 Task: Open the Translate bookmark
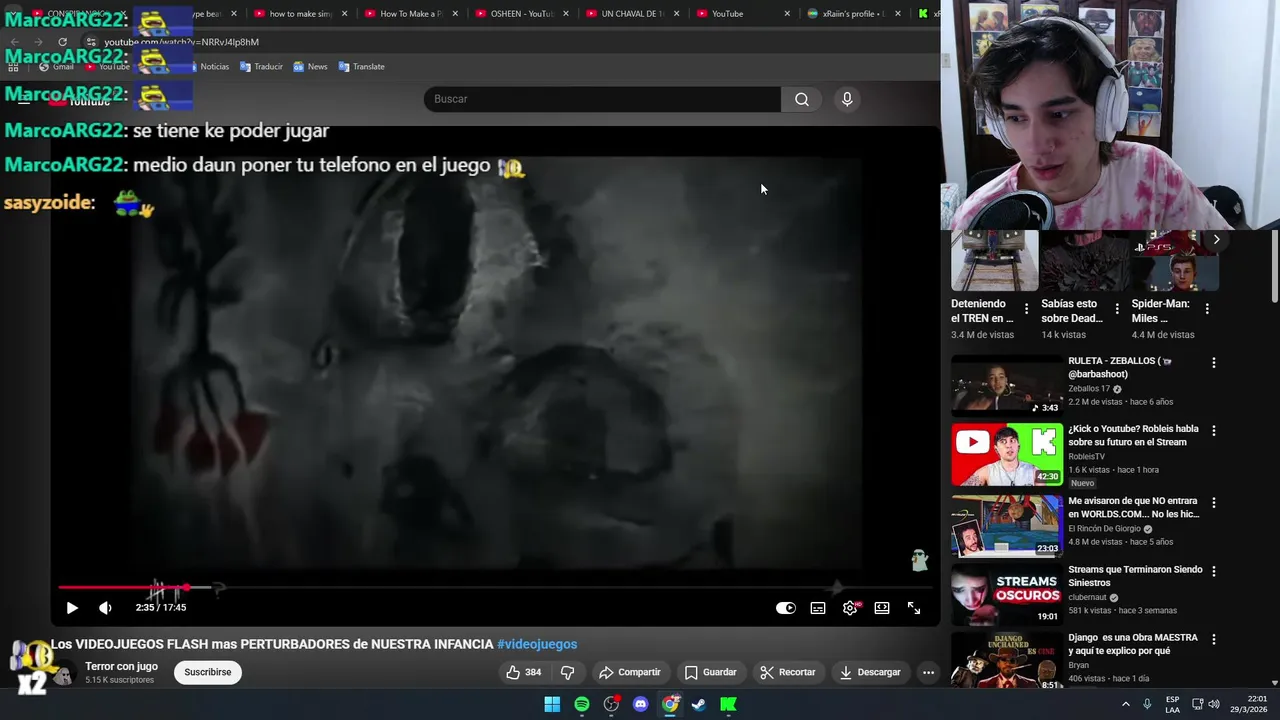point(361,67)
